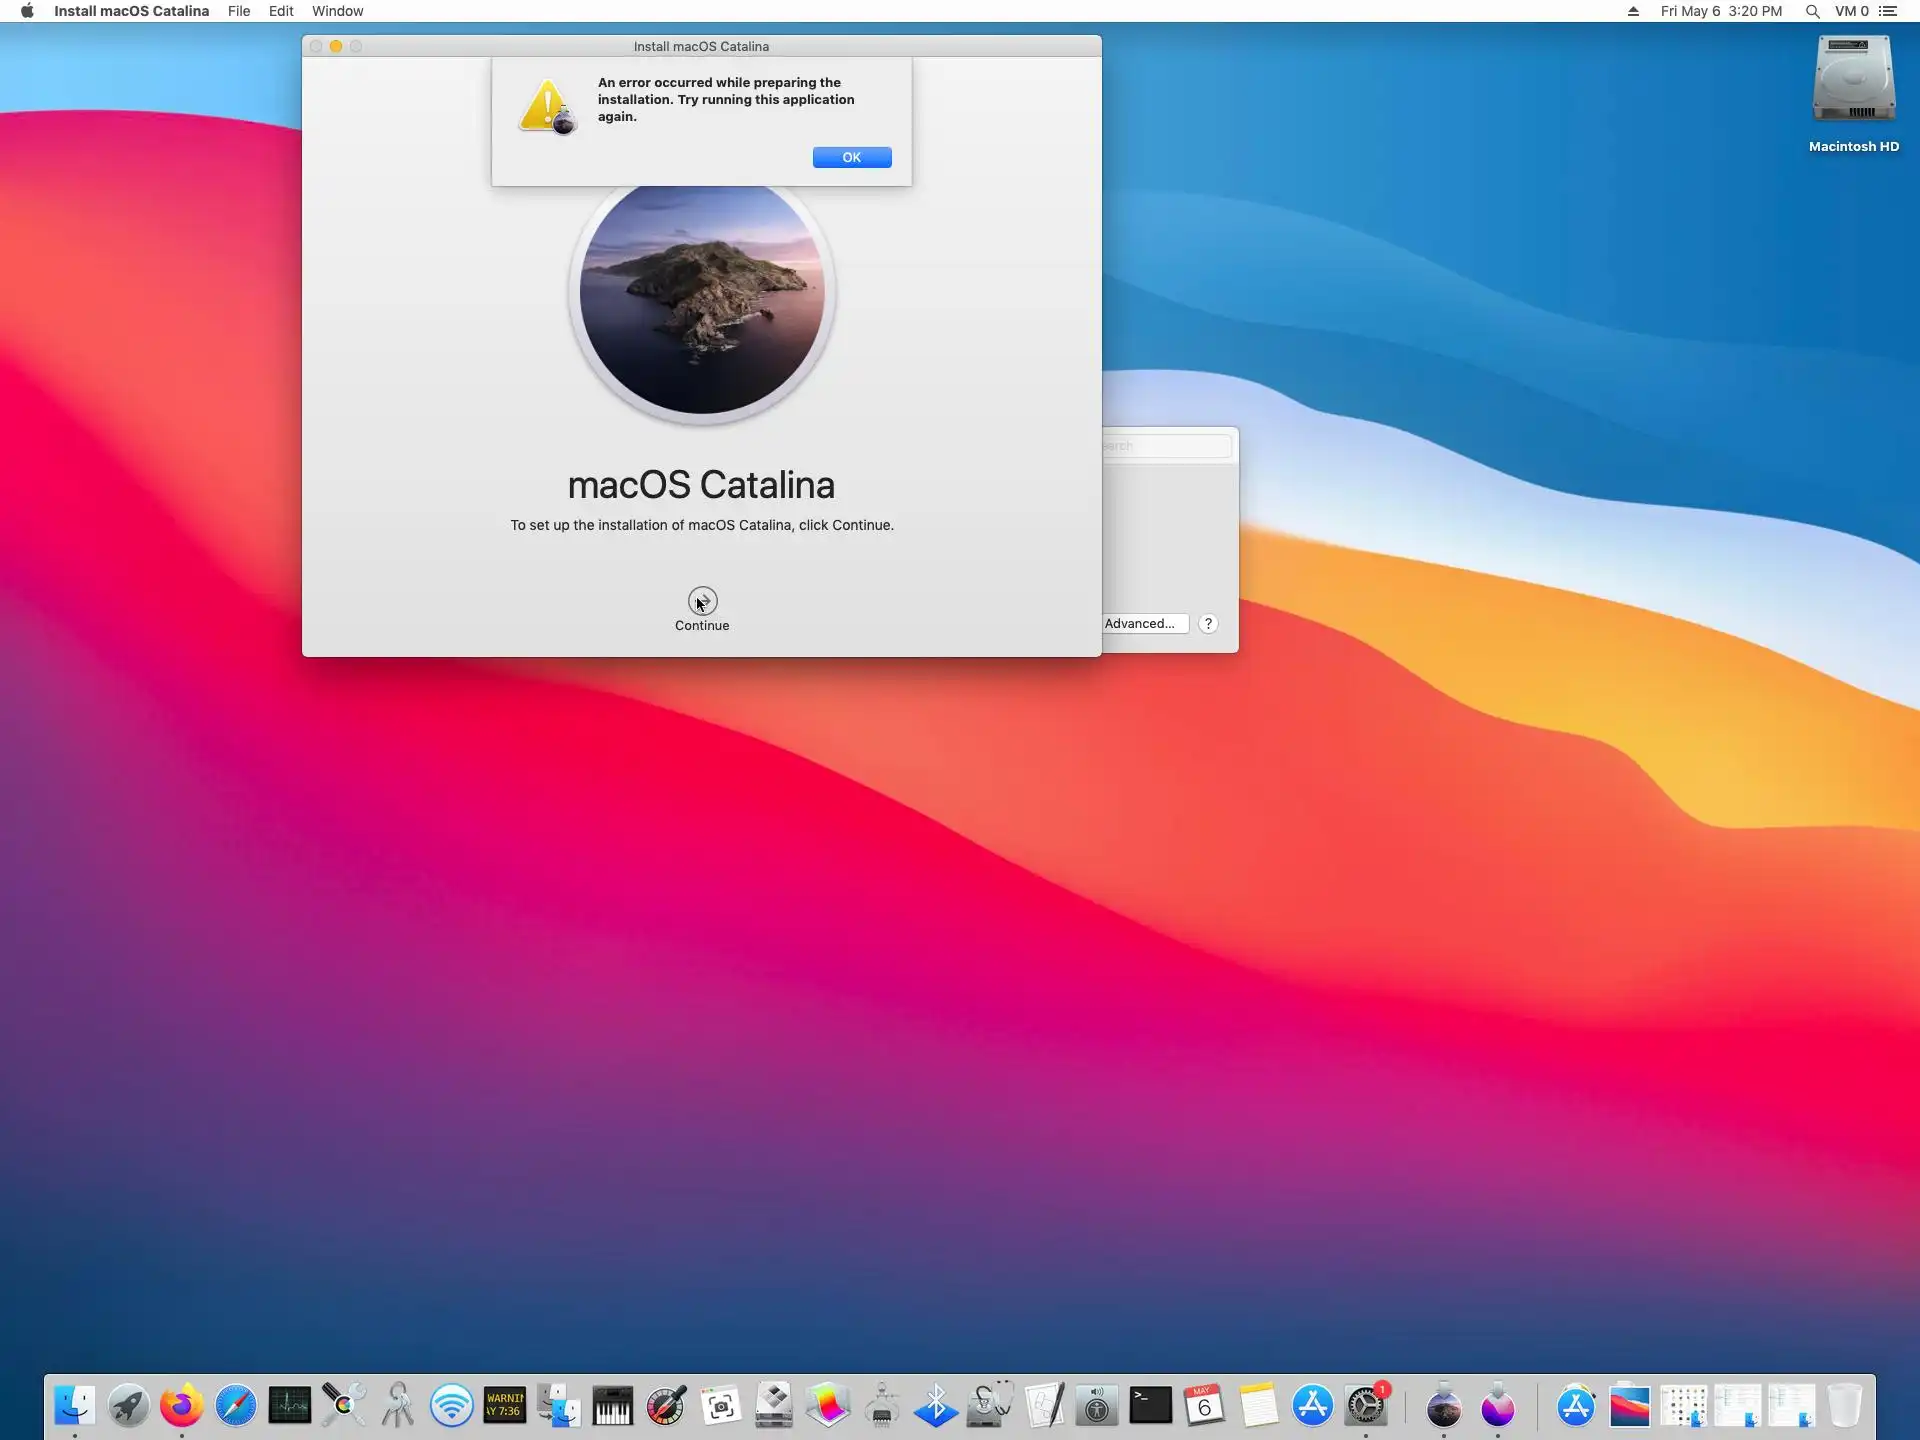Open Notification Center list icon
Screen dimensions: 1920x1440
pyautogui.click(x=1888, y=11)
